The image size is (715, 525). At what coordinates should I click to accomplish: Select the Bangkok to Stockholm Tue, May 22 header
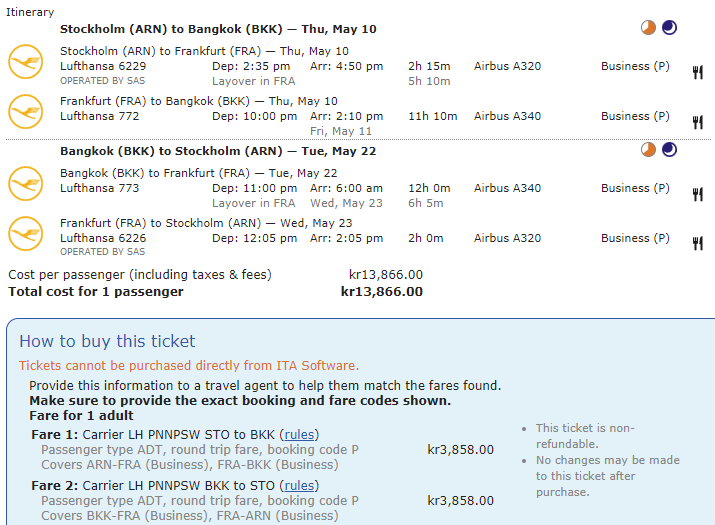point(218,152)
